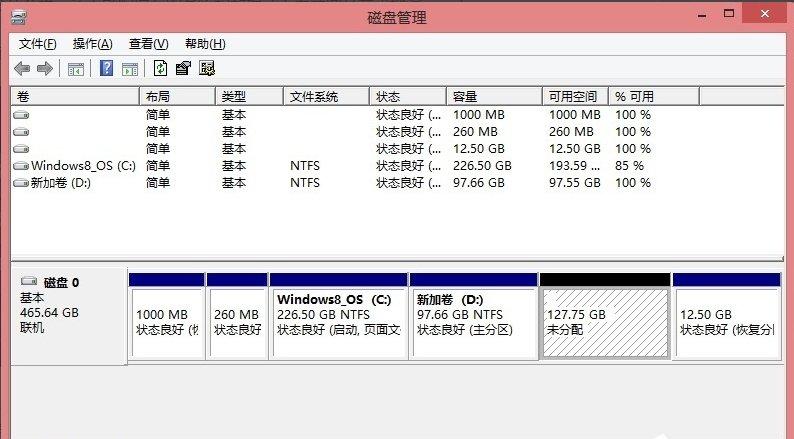The image size is (794, 439).
Task: Click the Refresh toolbar icon with green arrows
Action: pyautogui.click(x=161, y=68)
